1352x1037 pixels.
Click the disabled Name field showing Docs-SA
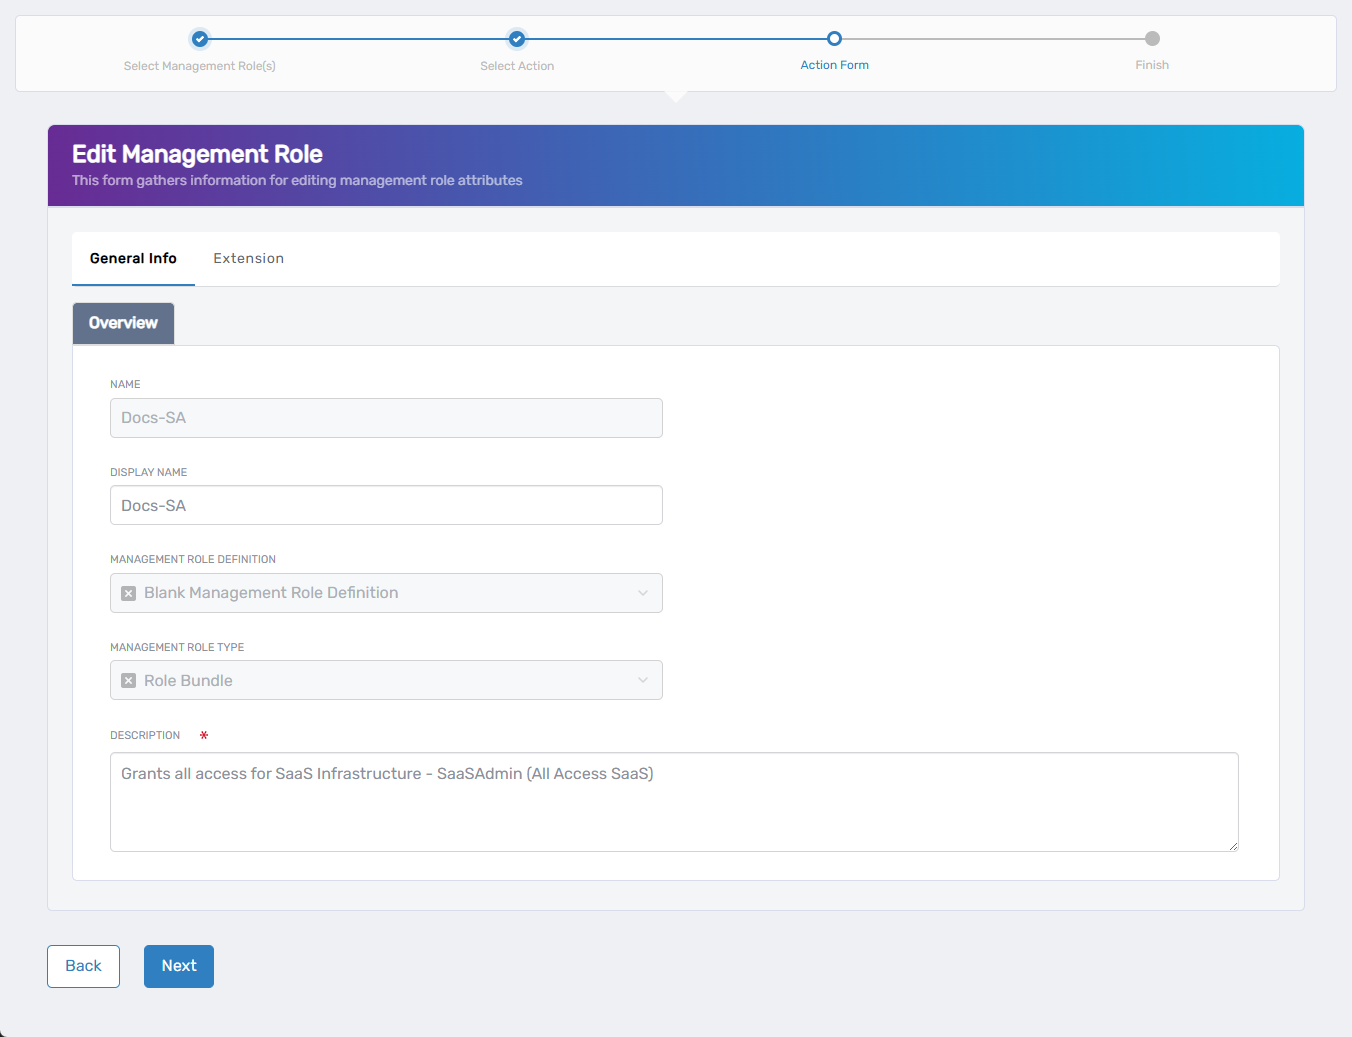(x=386, y=417)
